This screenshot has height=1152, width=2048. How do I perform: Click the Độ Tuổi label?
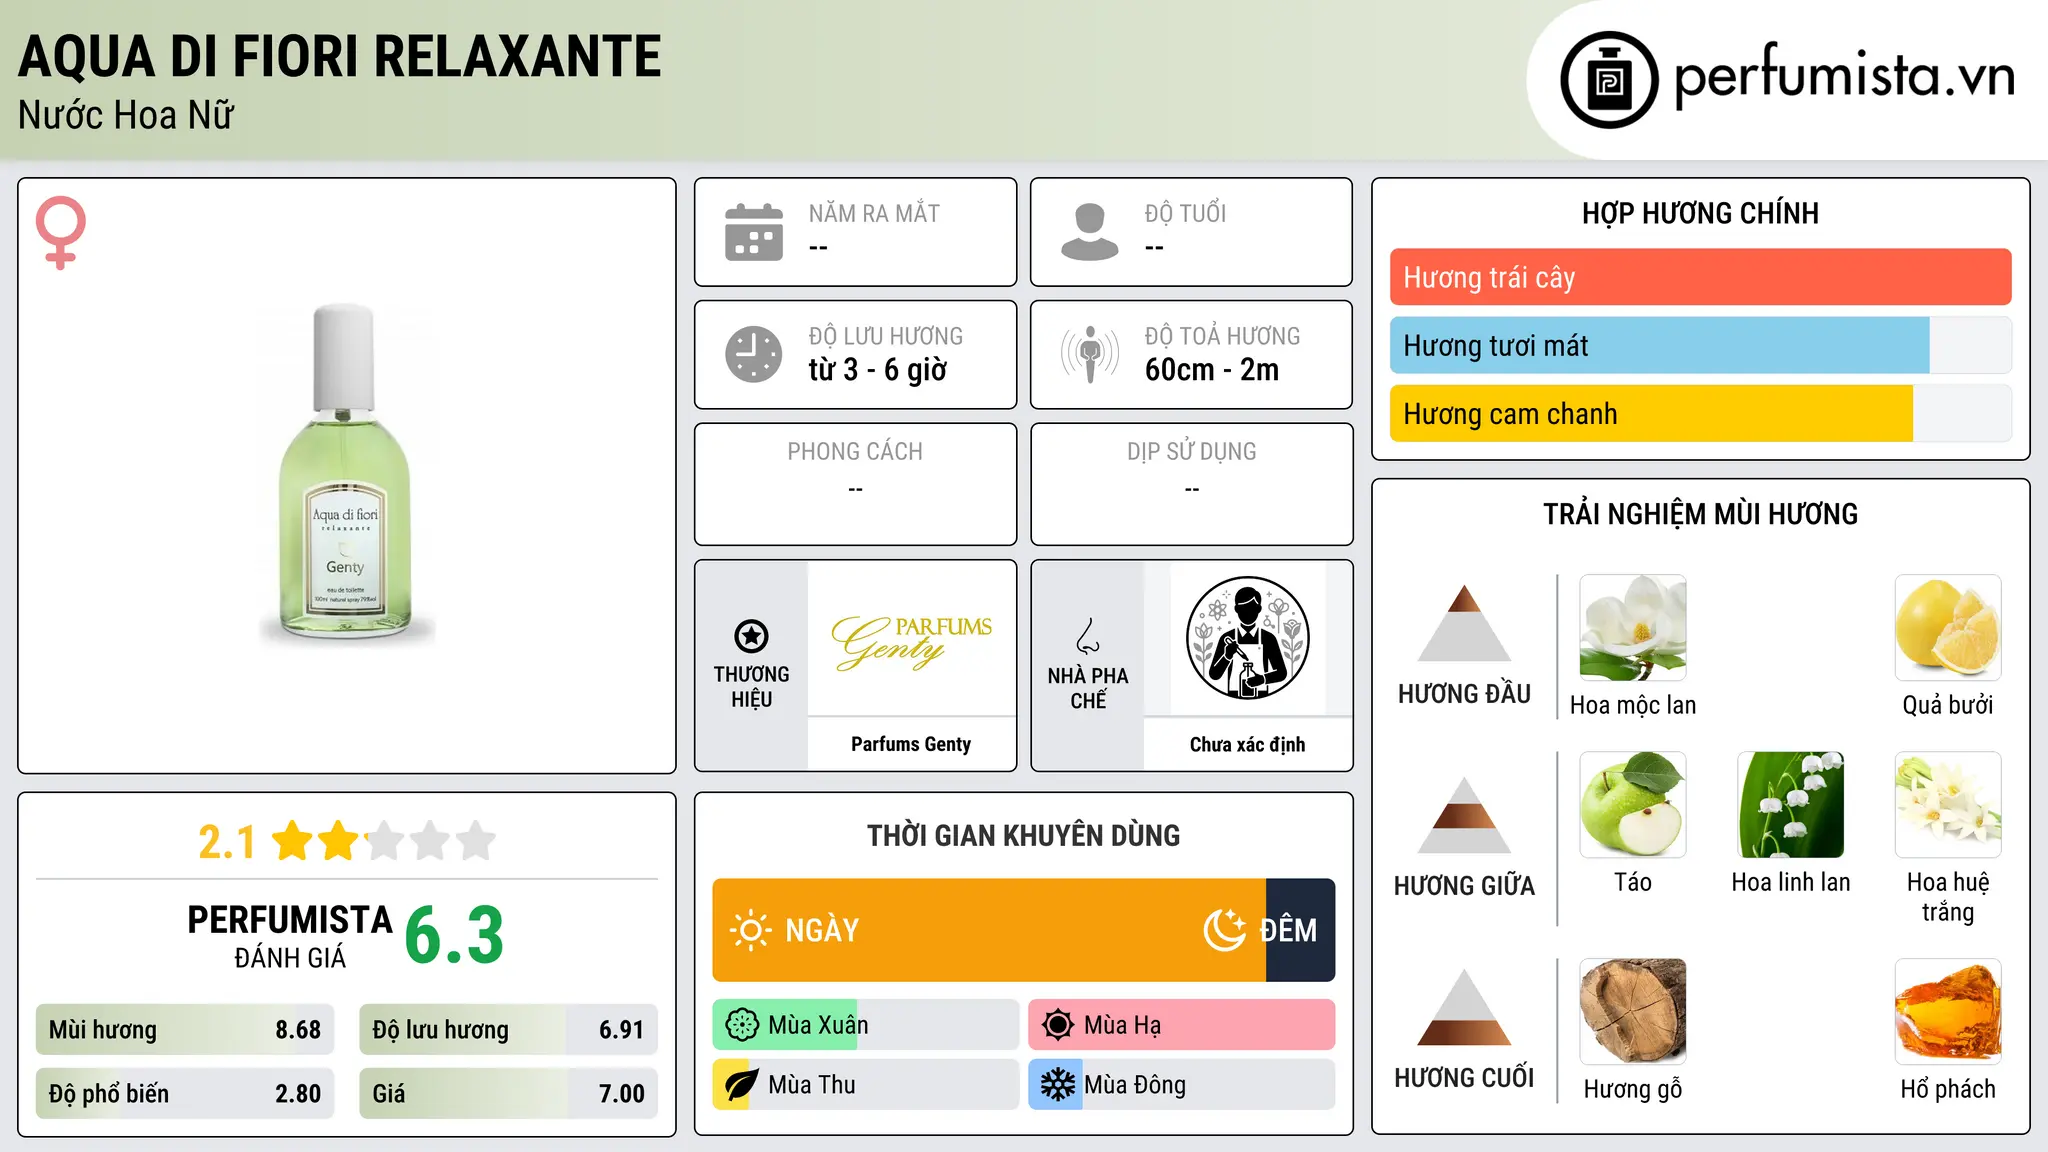click(x=1185, y=213)
